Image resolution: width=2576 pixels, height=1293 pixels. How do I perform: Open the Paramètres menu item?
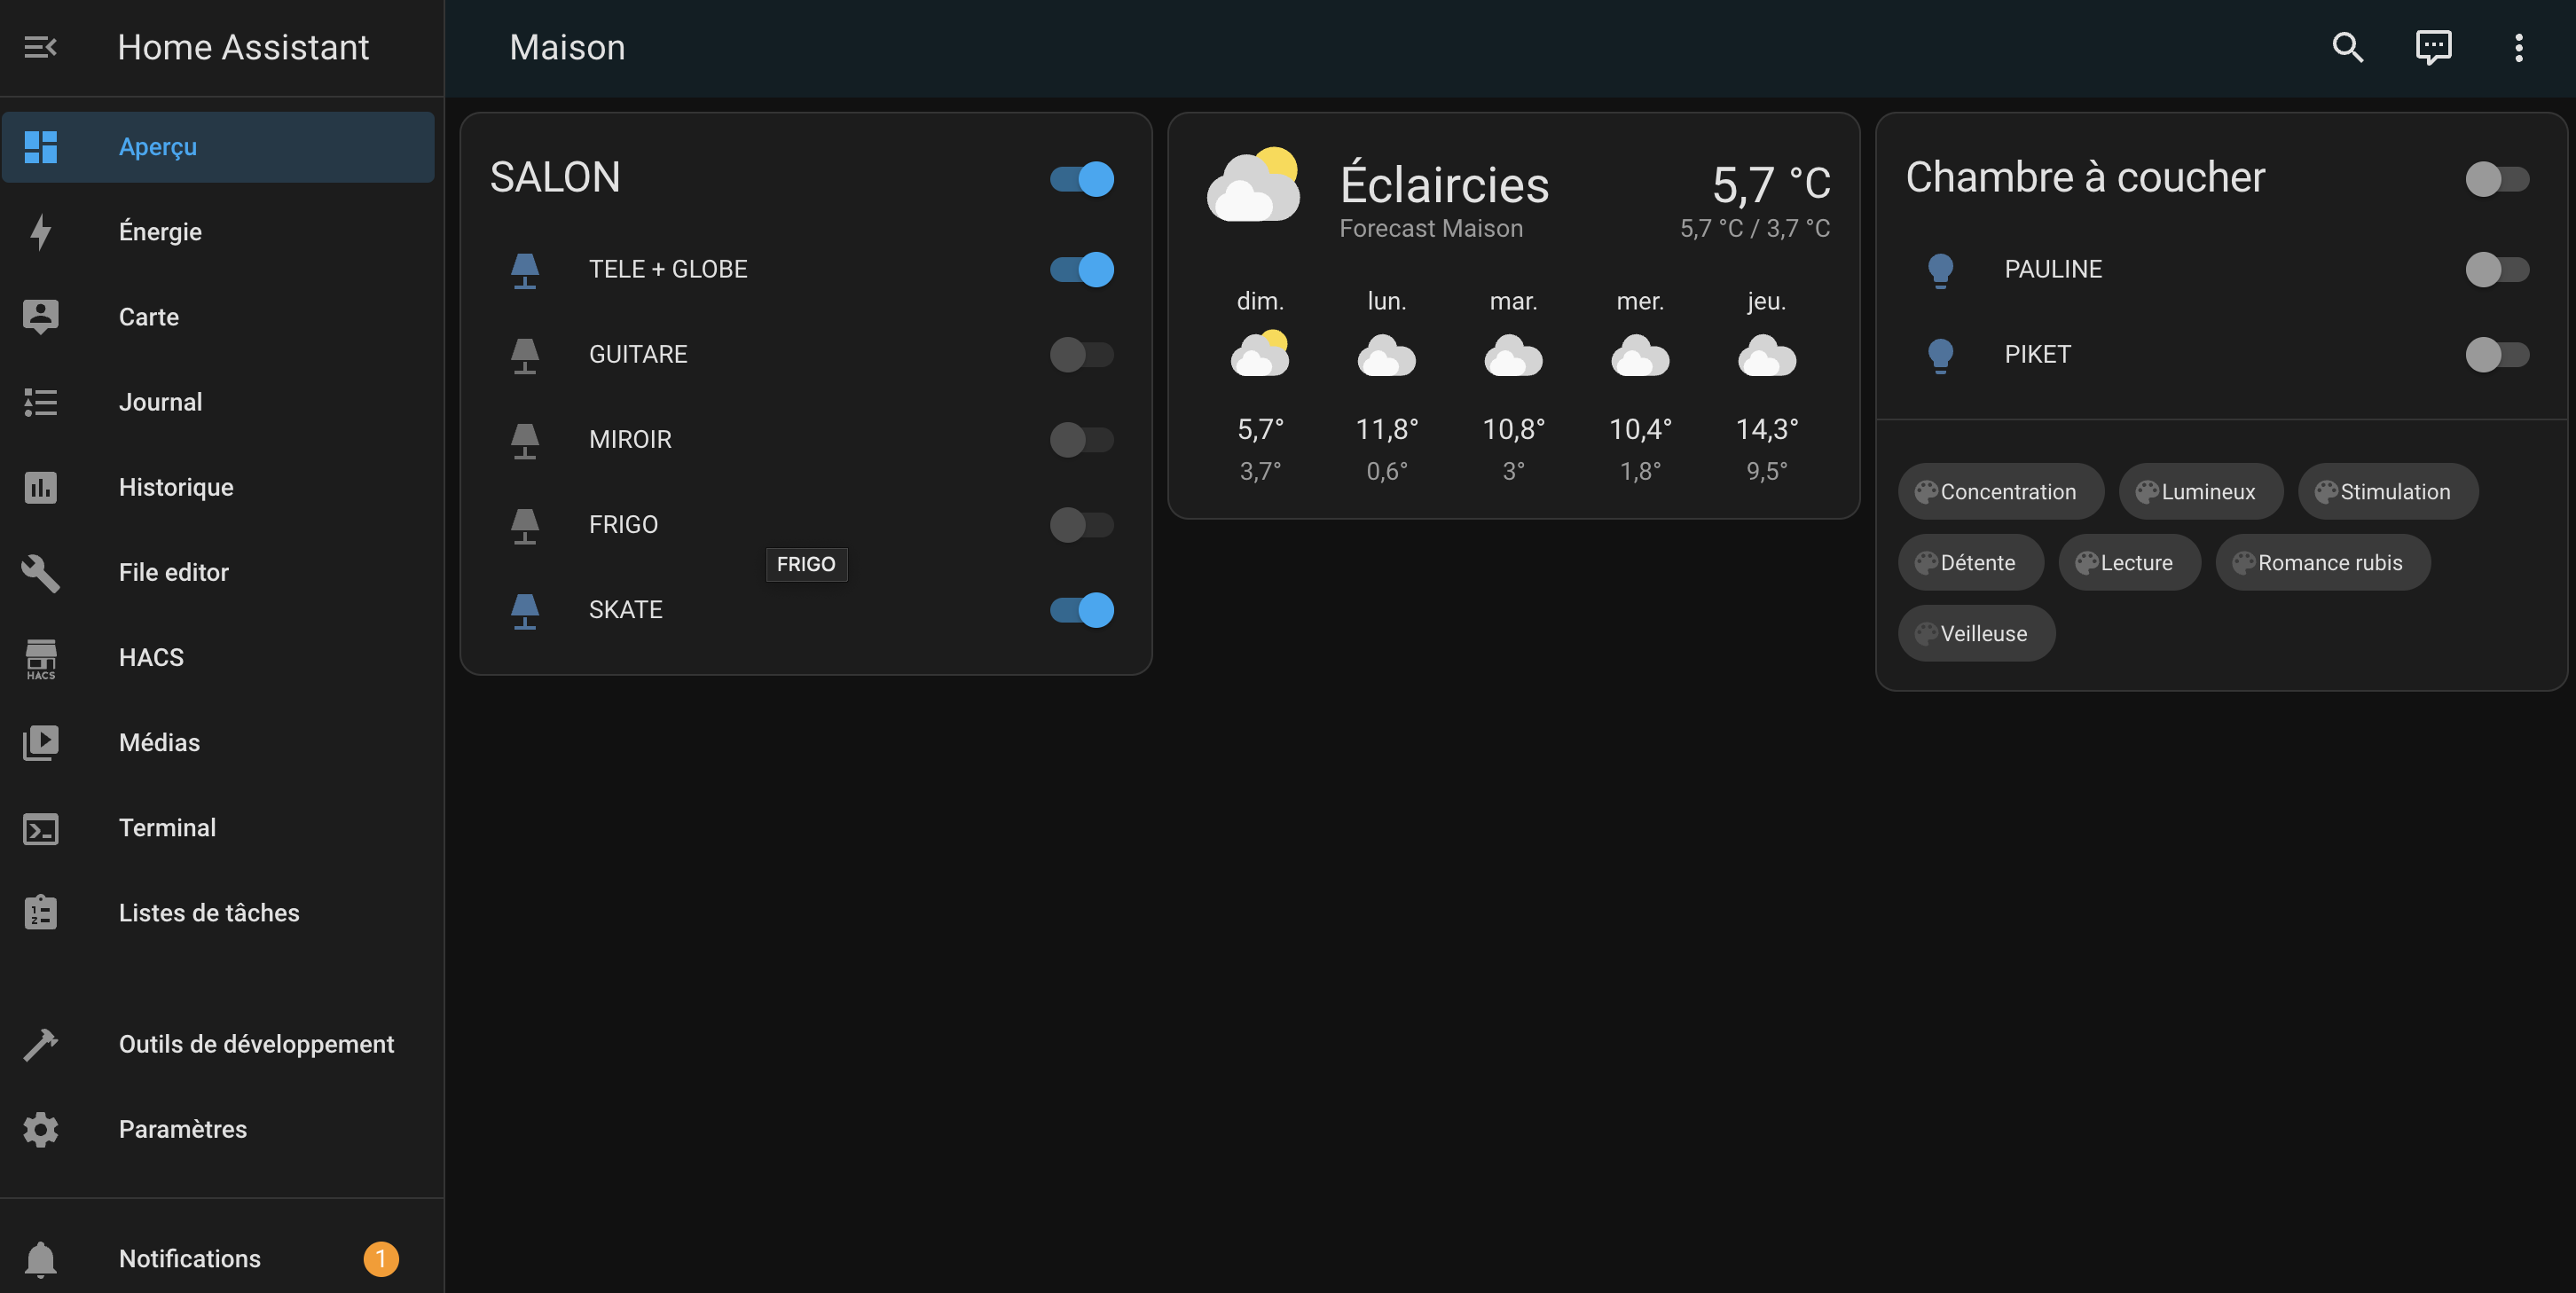(218, 1129)
